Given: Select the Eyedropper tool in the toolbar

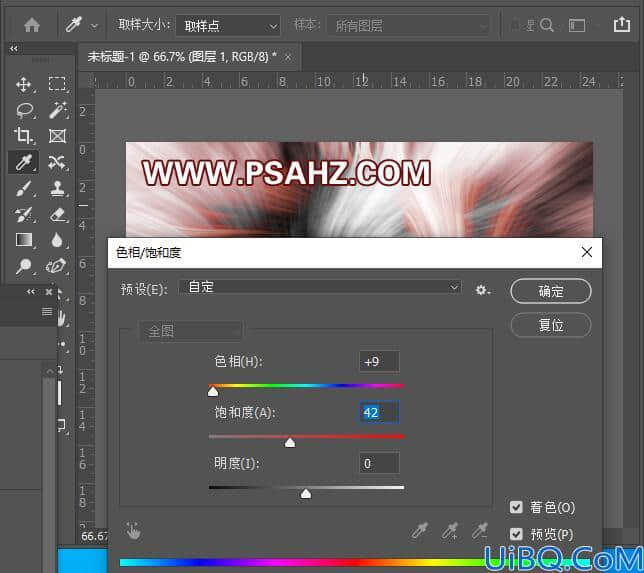Looking at the screenshot, I should 24,162.
